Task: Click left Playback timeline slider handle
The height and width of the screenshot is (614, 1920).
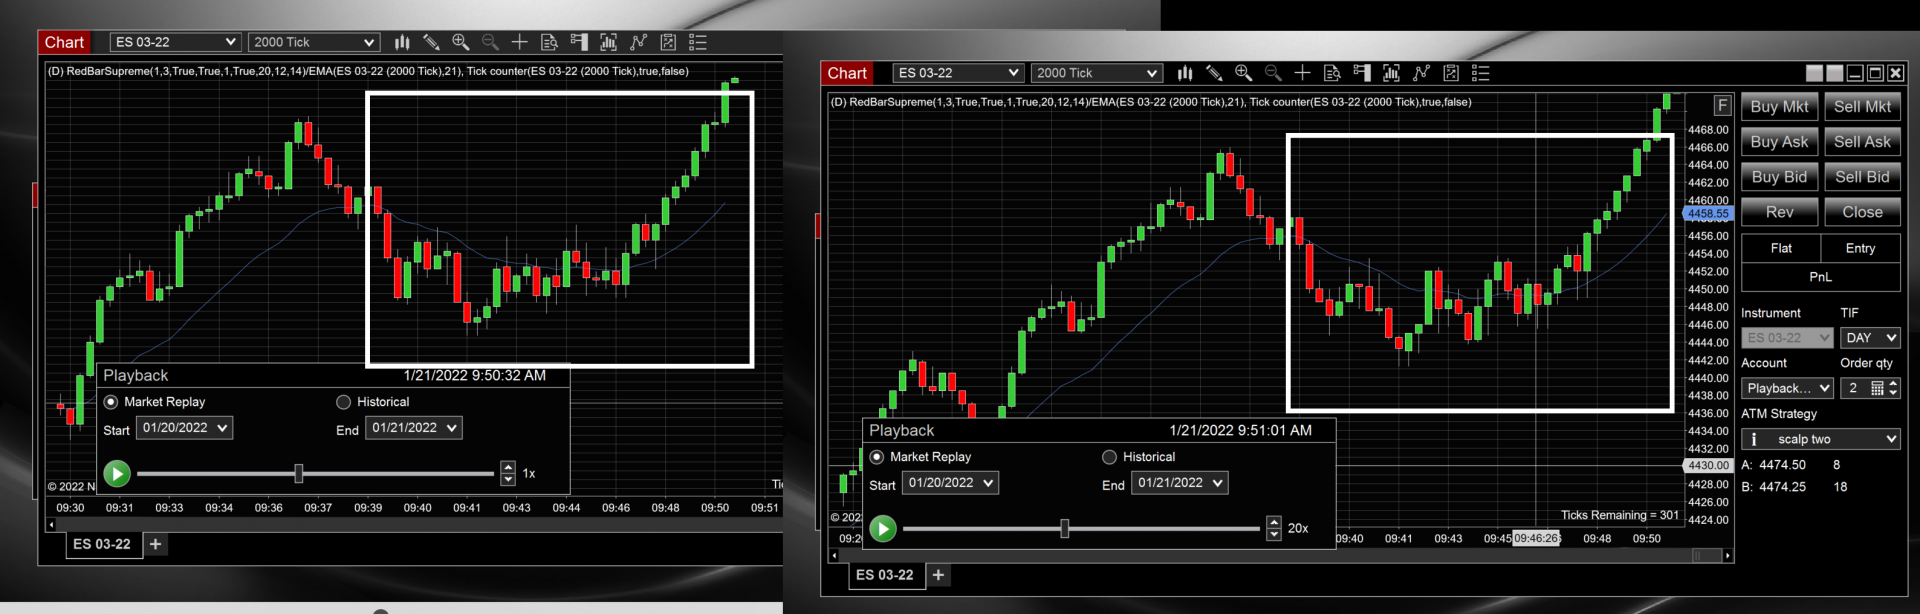Action: point(299,473)
